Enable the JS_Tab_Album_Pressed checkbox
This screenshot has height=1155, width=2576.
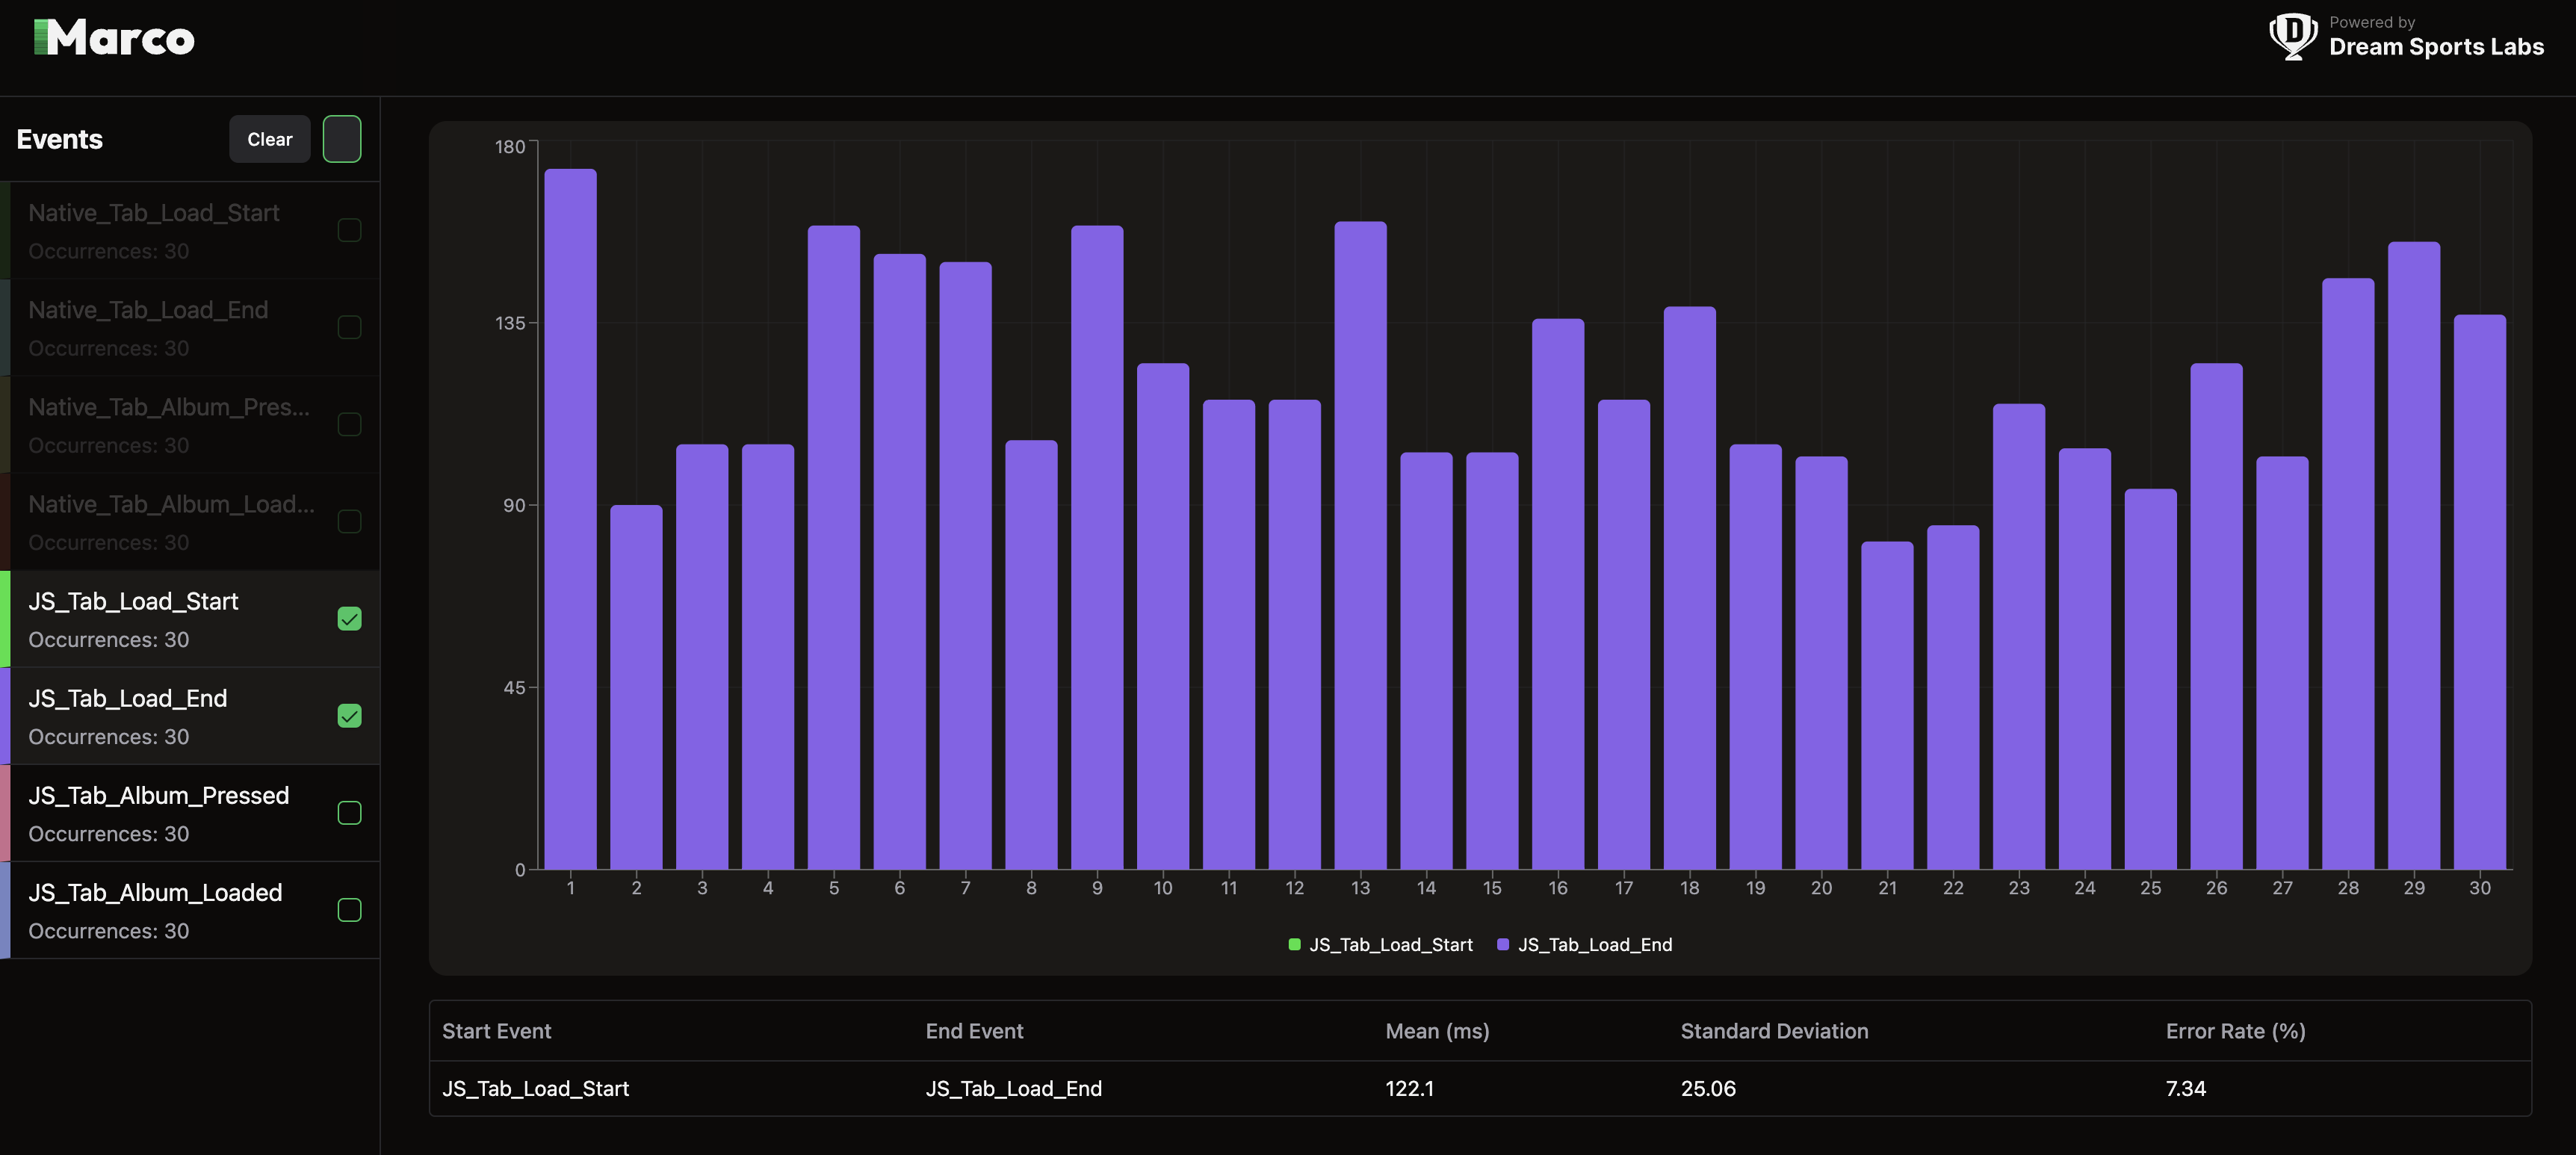[349, 813]
